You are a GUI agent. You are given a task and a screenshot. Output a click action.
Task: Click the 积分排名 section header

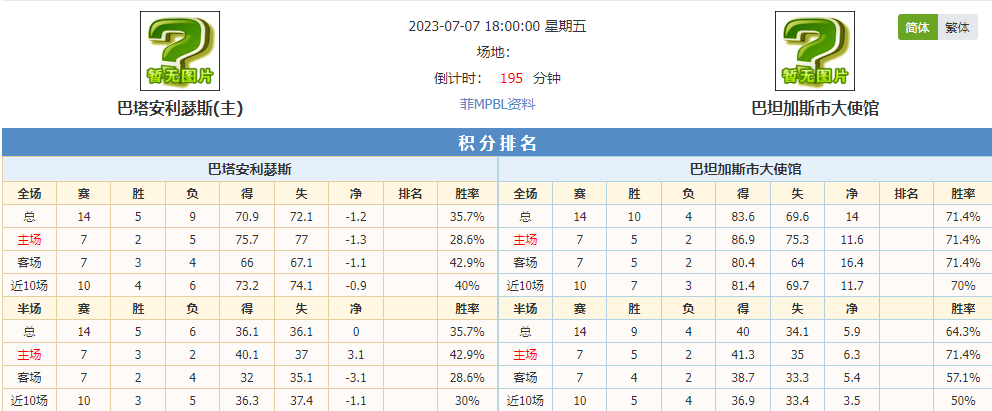pos(497,144)
